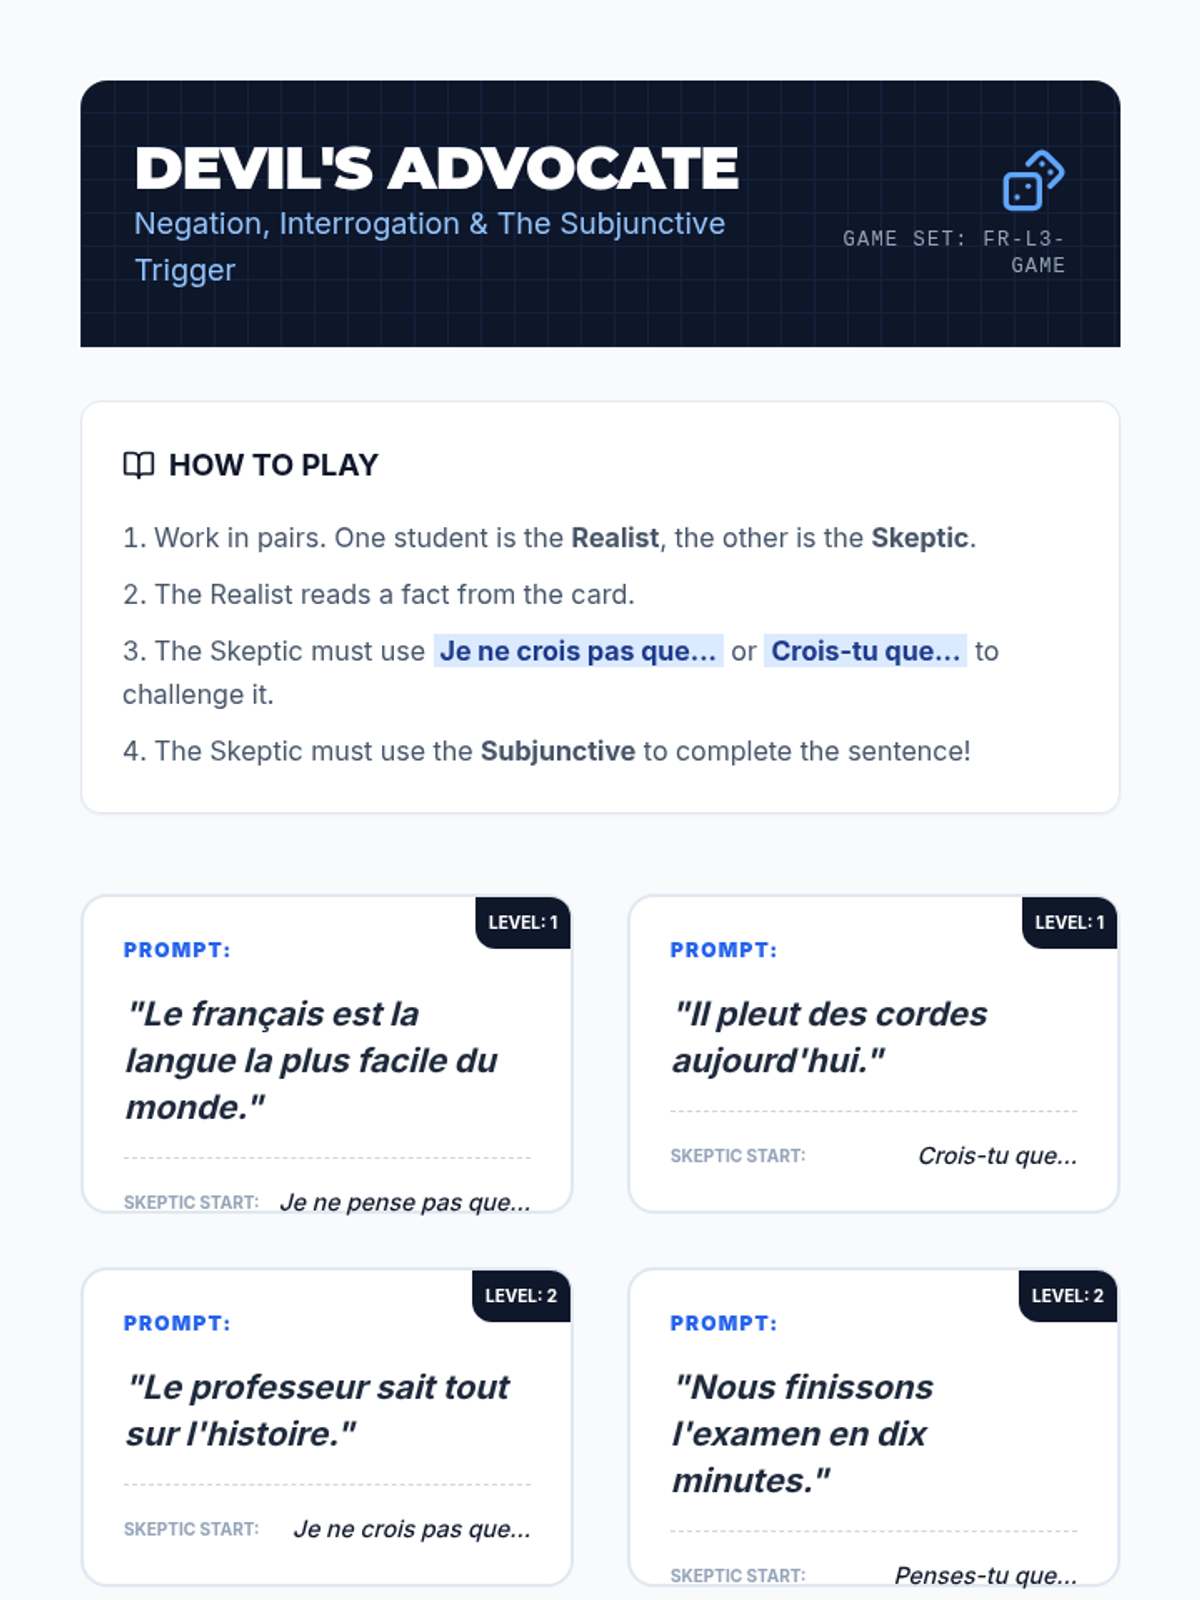Click the Game Set FR-L3-GAME label

(954, 252)
